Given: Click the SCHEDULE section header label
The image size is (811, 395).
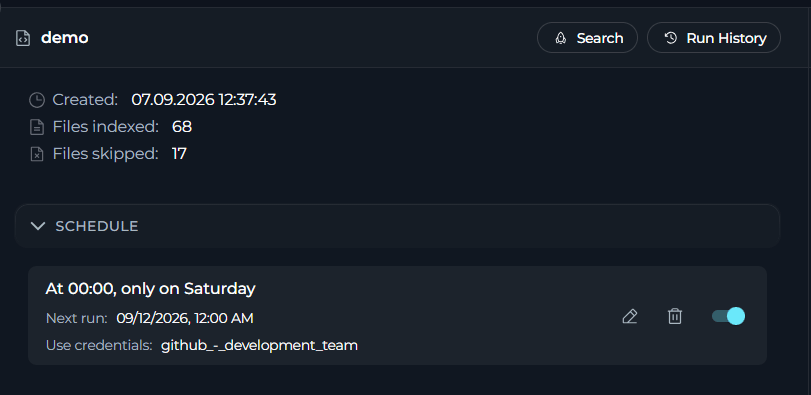Looking at the screenshot, I should (x=97, y=226).
